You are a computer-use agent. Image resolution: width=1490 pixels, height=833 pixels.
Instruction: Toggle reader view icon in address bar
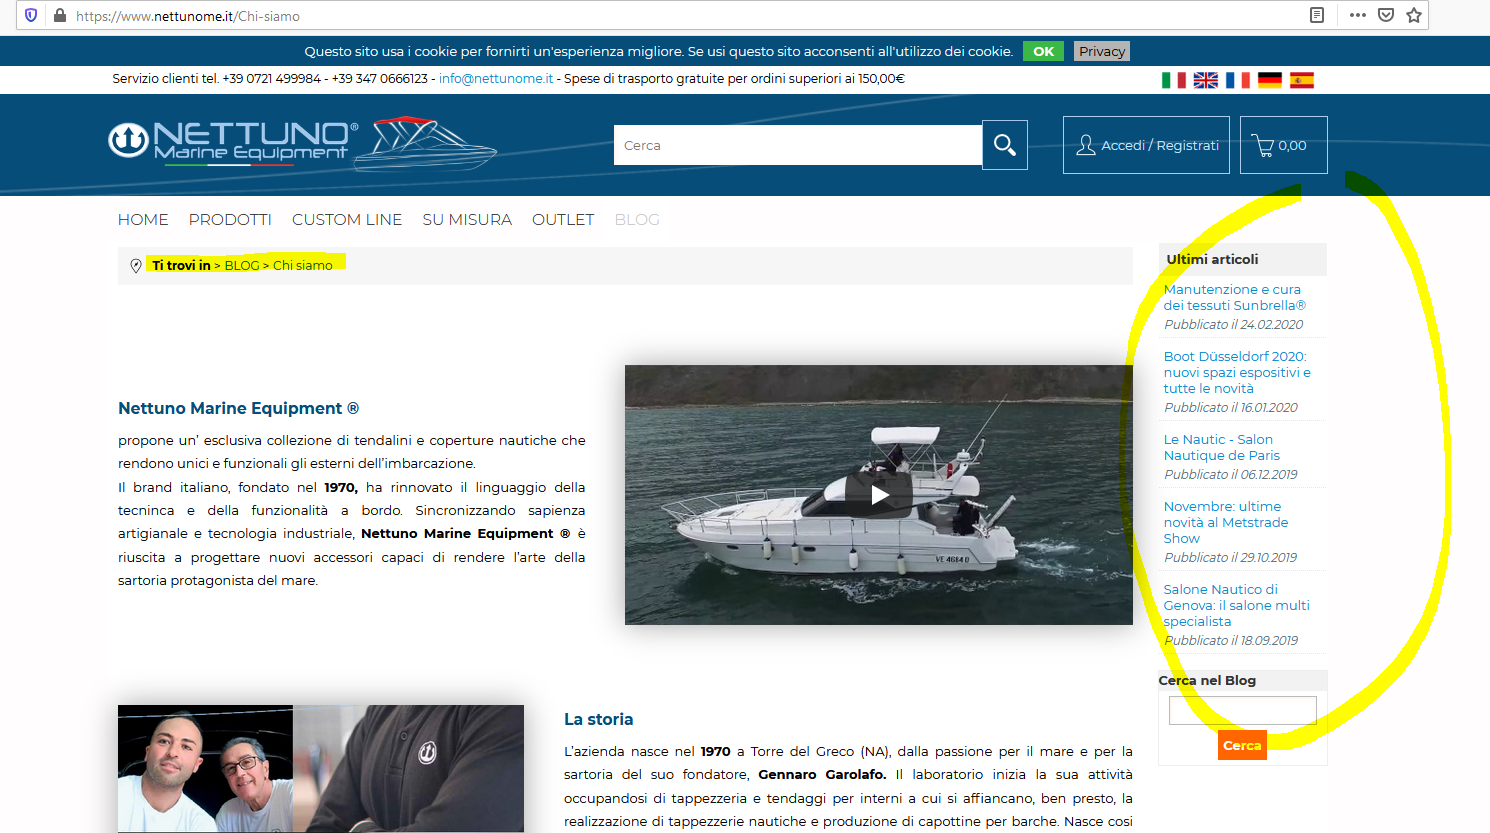[x=1317, y=15]
